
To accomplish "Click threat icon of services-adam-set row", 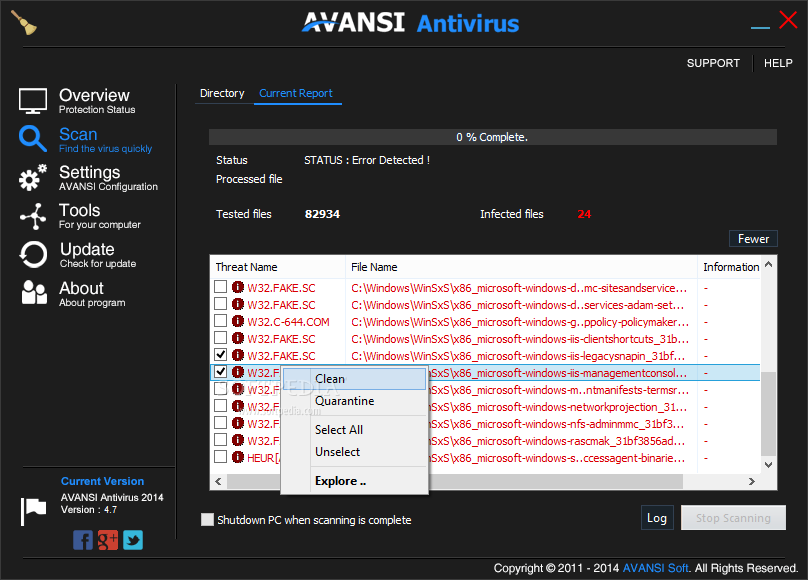I will pos(238,304).
